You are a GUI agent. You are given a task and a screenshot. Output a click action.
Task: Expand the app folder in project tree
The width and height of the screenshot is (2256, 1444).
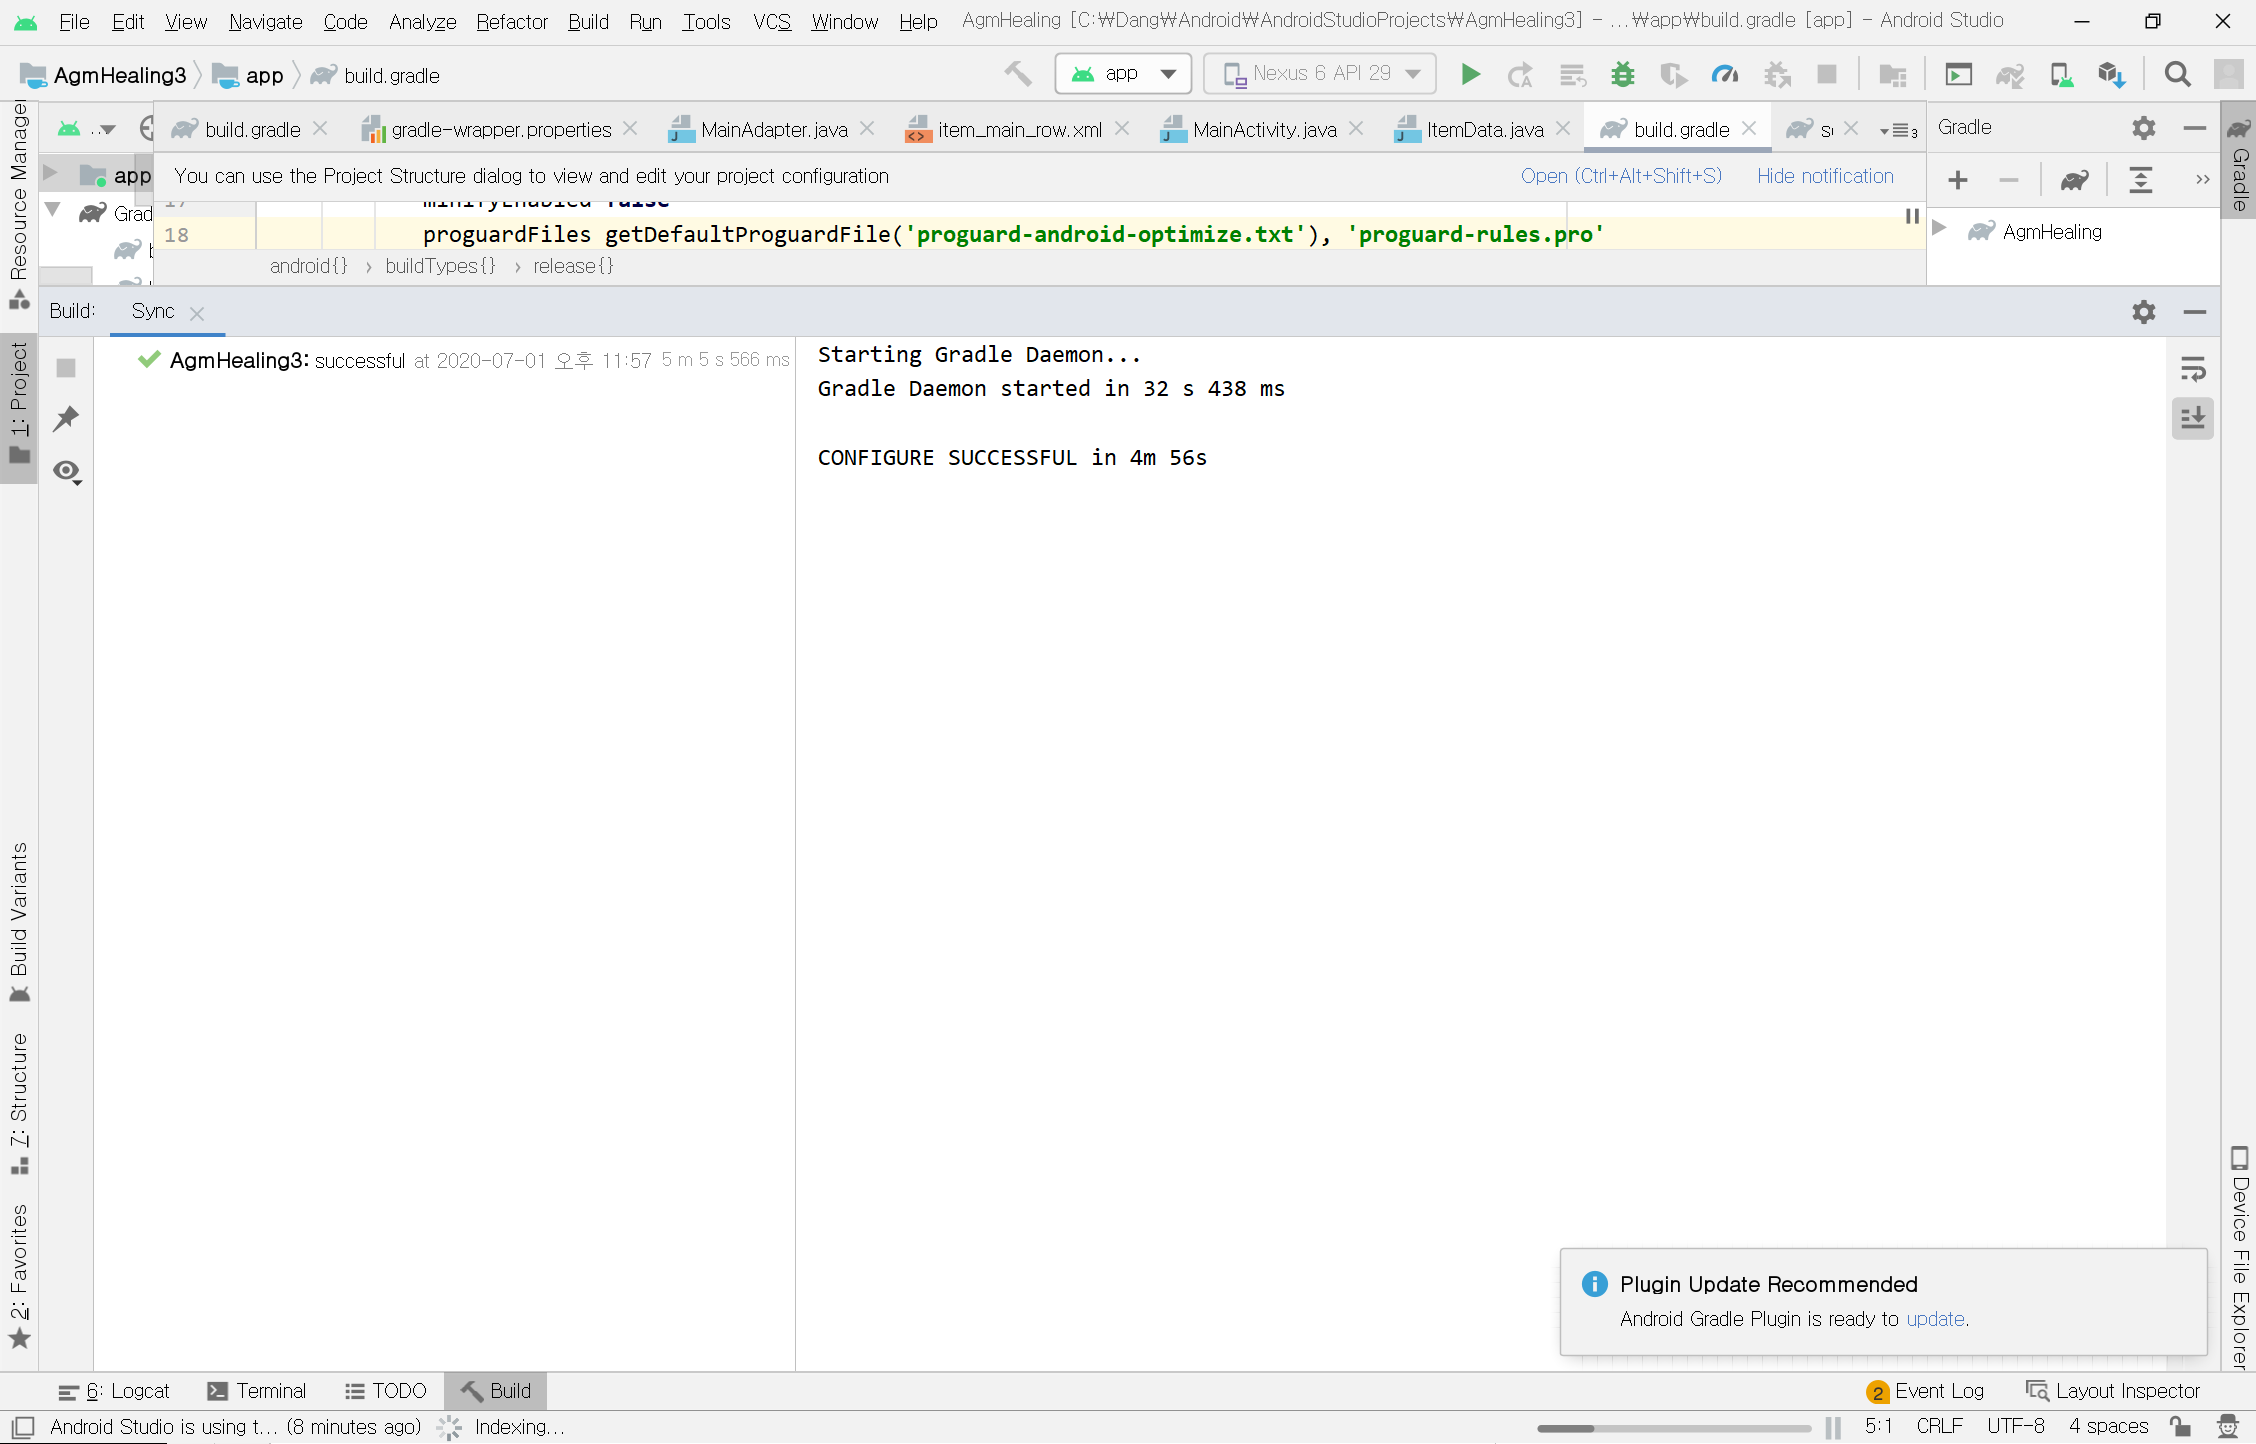(50, 174)
